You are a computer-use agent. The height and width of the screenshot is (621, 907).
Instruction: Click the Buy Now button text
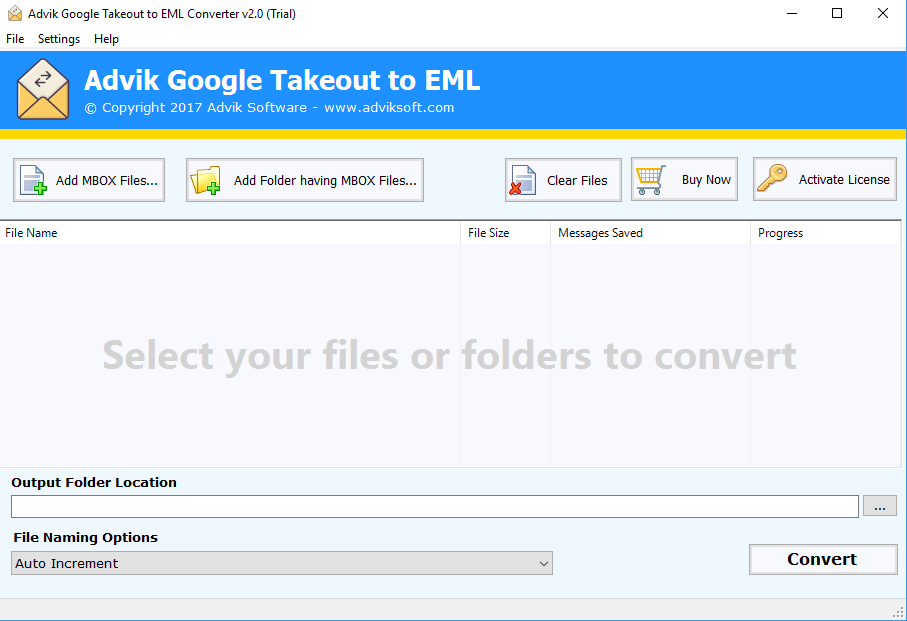pyautogui.click(x=706, y=180)
